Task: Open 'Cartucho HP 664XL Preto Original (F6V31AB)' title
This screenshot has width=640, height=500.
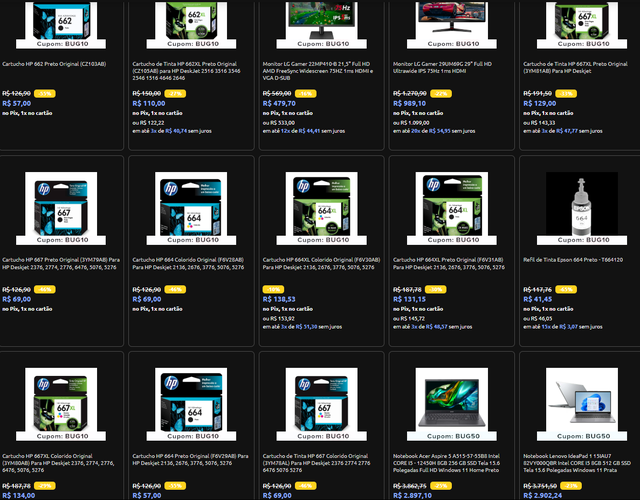Action: coord(449,263)
